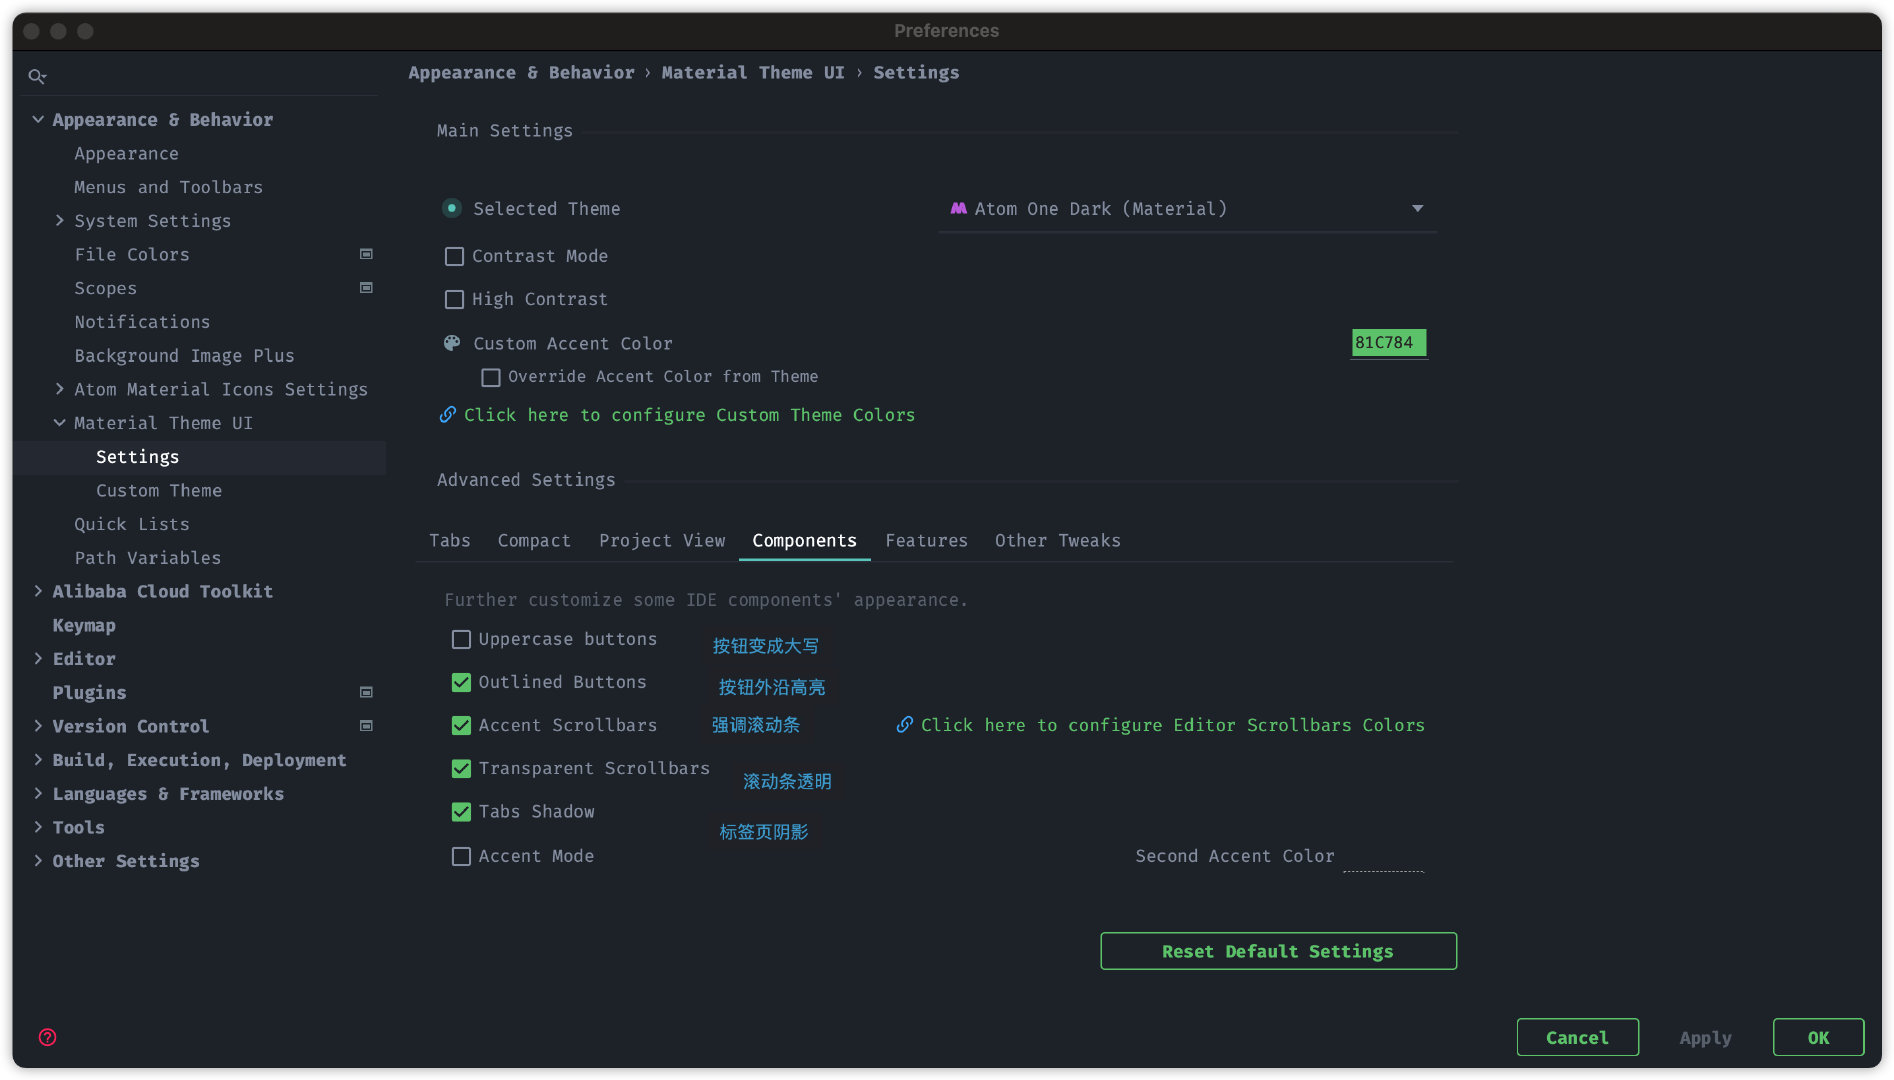This screenshot has height=1080, width=1894.
Task: Uncheck Transparent Scrollbars option
Action: tap(461, 768)
